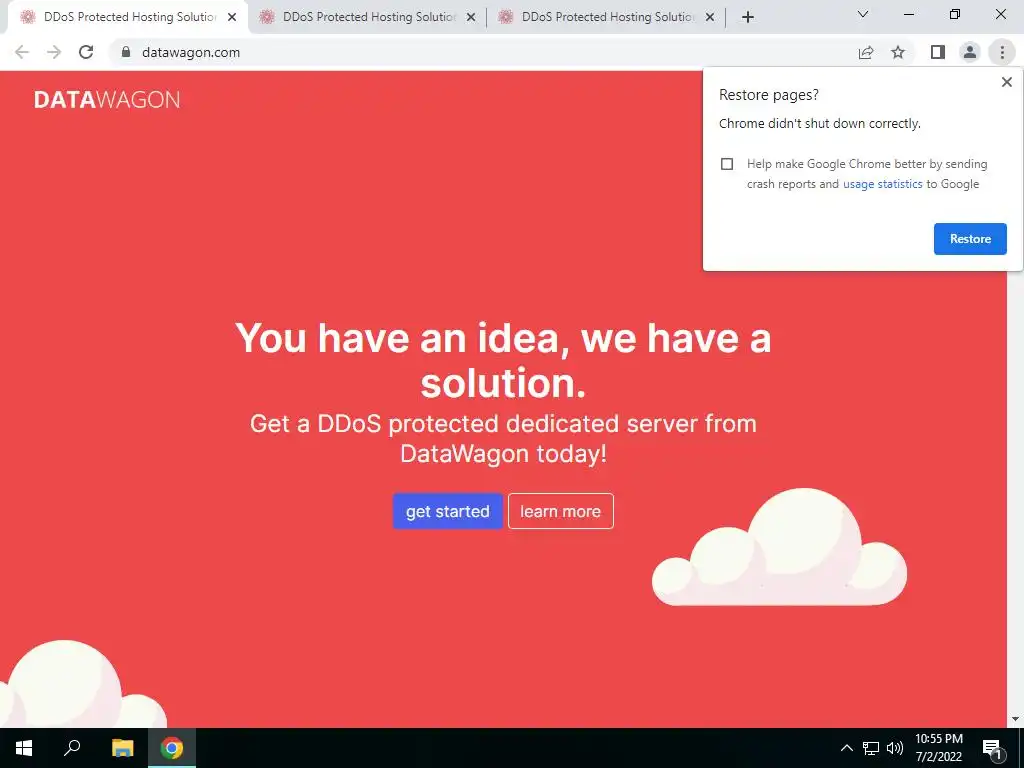Bookmark this tab with the star icon
The width and height of the screenshot is (1024, 768).
pos(898,52)
